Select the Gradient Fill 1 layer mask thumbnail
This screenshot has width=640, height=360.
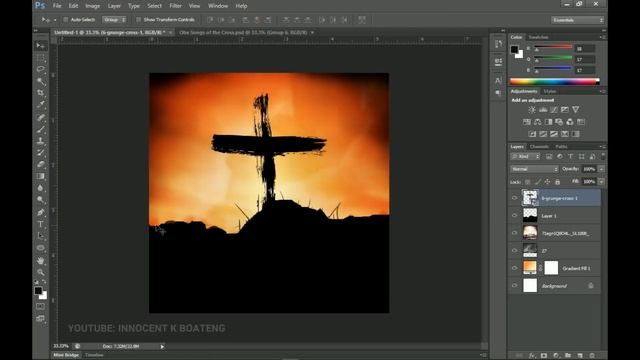551,268
